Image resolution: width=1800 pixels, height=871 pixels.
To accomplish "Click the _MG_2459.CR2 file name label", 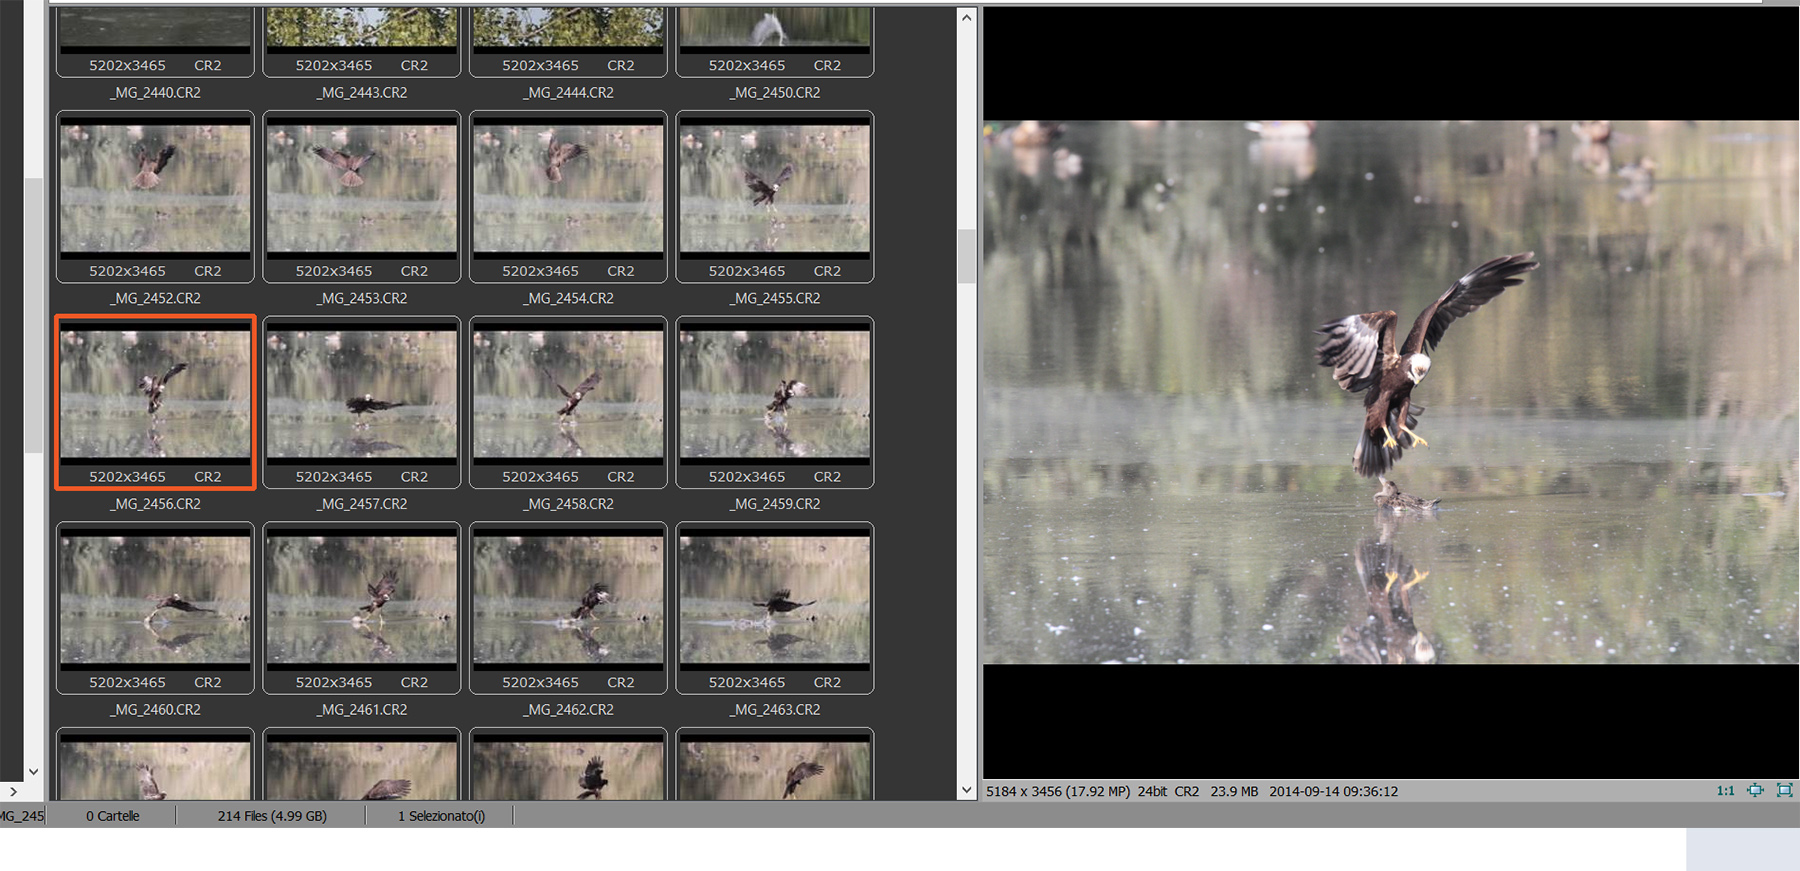I will point(775,504).
